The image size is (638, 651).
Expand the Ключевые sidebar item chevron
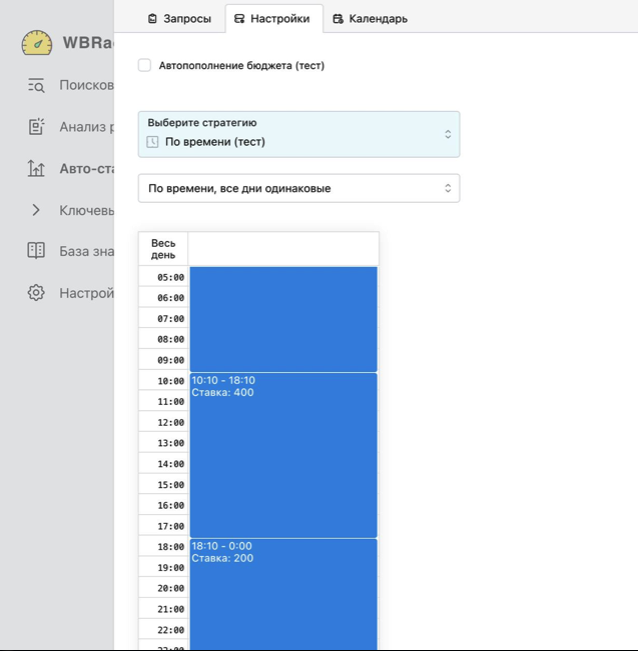[x=36, y=210]
